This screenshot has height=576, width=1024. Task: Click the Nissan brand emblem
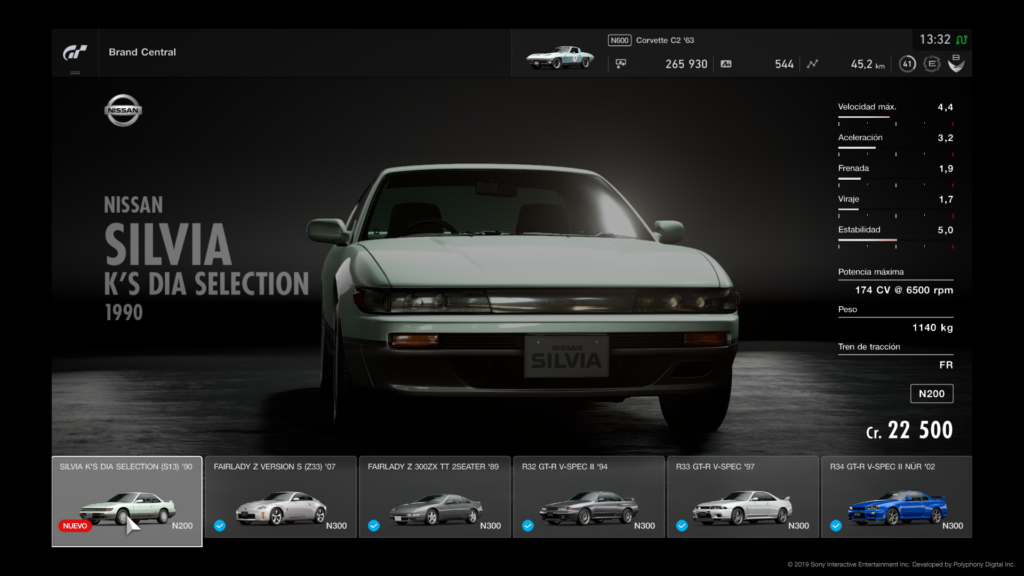[123, 110]
